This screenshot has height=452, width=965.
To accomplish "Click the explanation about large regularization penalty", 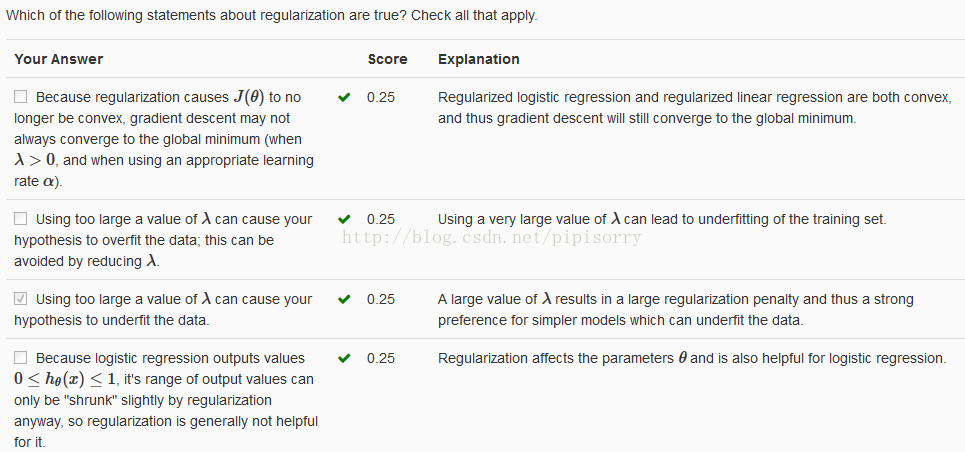I will (x=675, y=309).
